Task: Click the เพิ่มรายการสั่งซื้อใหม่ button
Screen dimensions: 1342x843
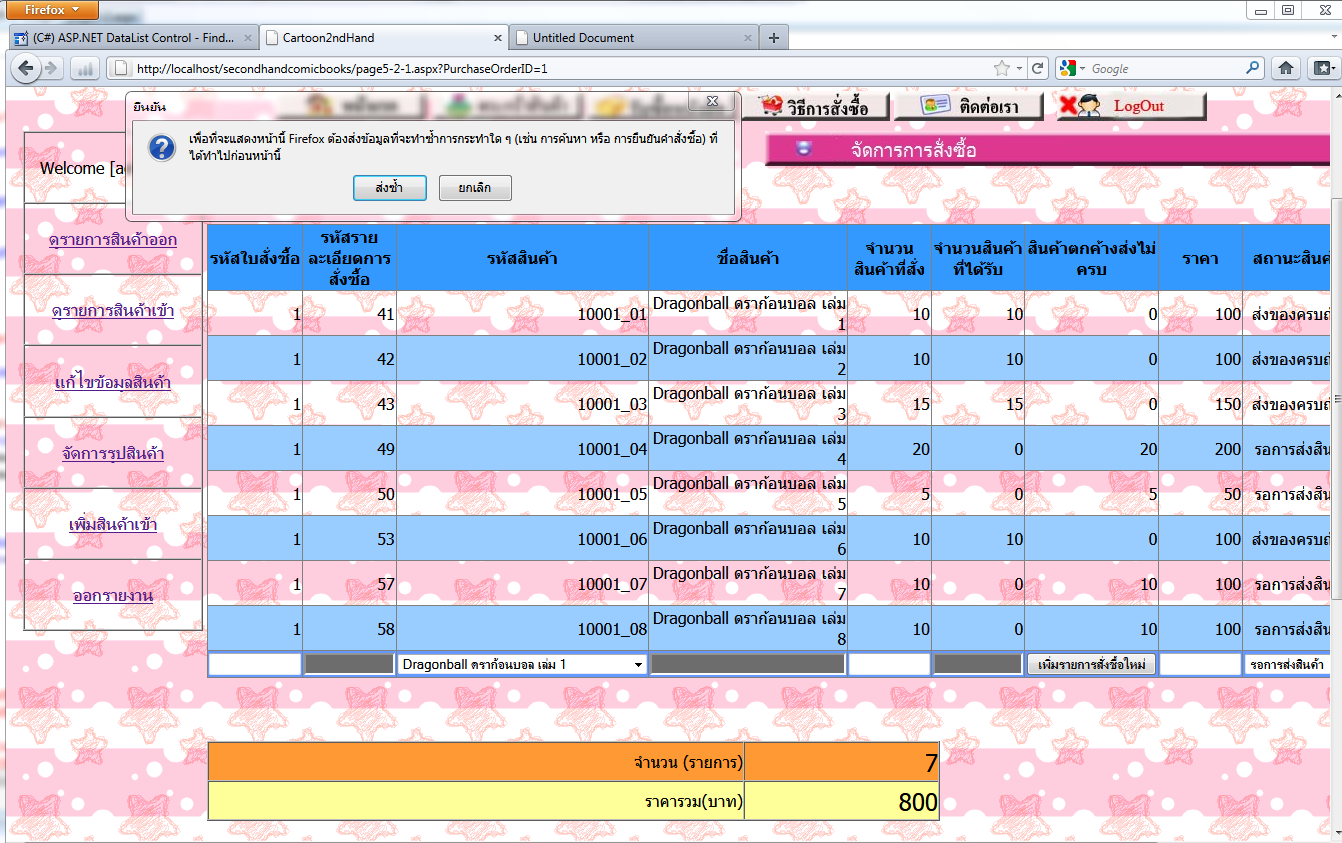Action: (x=1091, y=665)
